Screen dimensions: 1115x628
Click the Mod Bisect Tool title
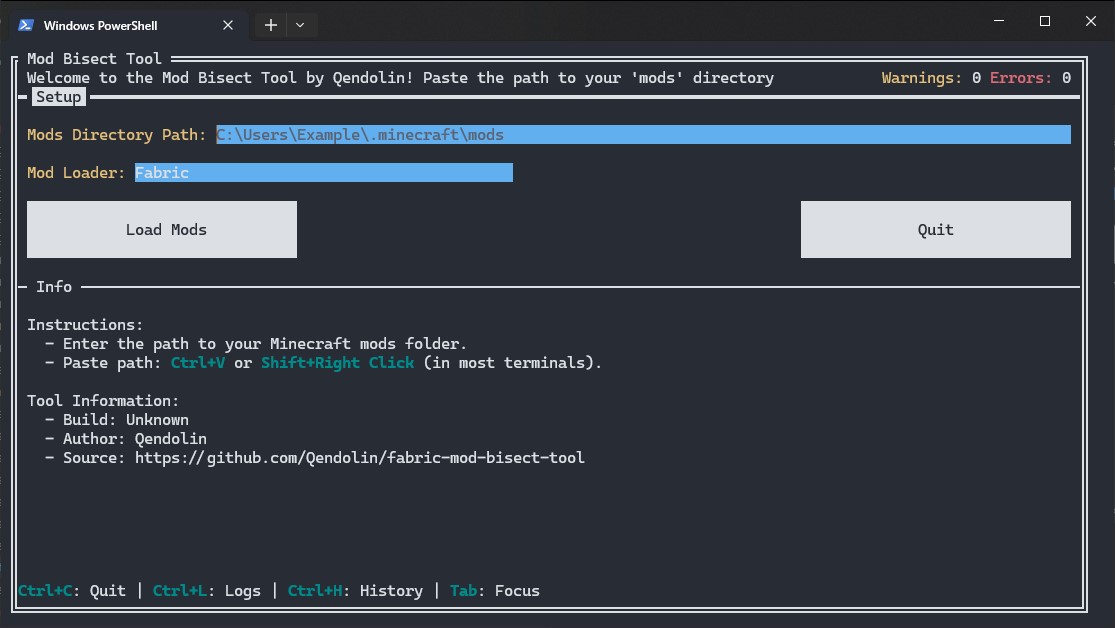point(95,58)
